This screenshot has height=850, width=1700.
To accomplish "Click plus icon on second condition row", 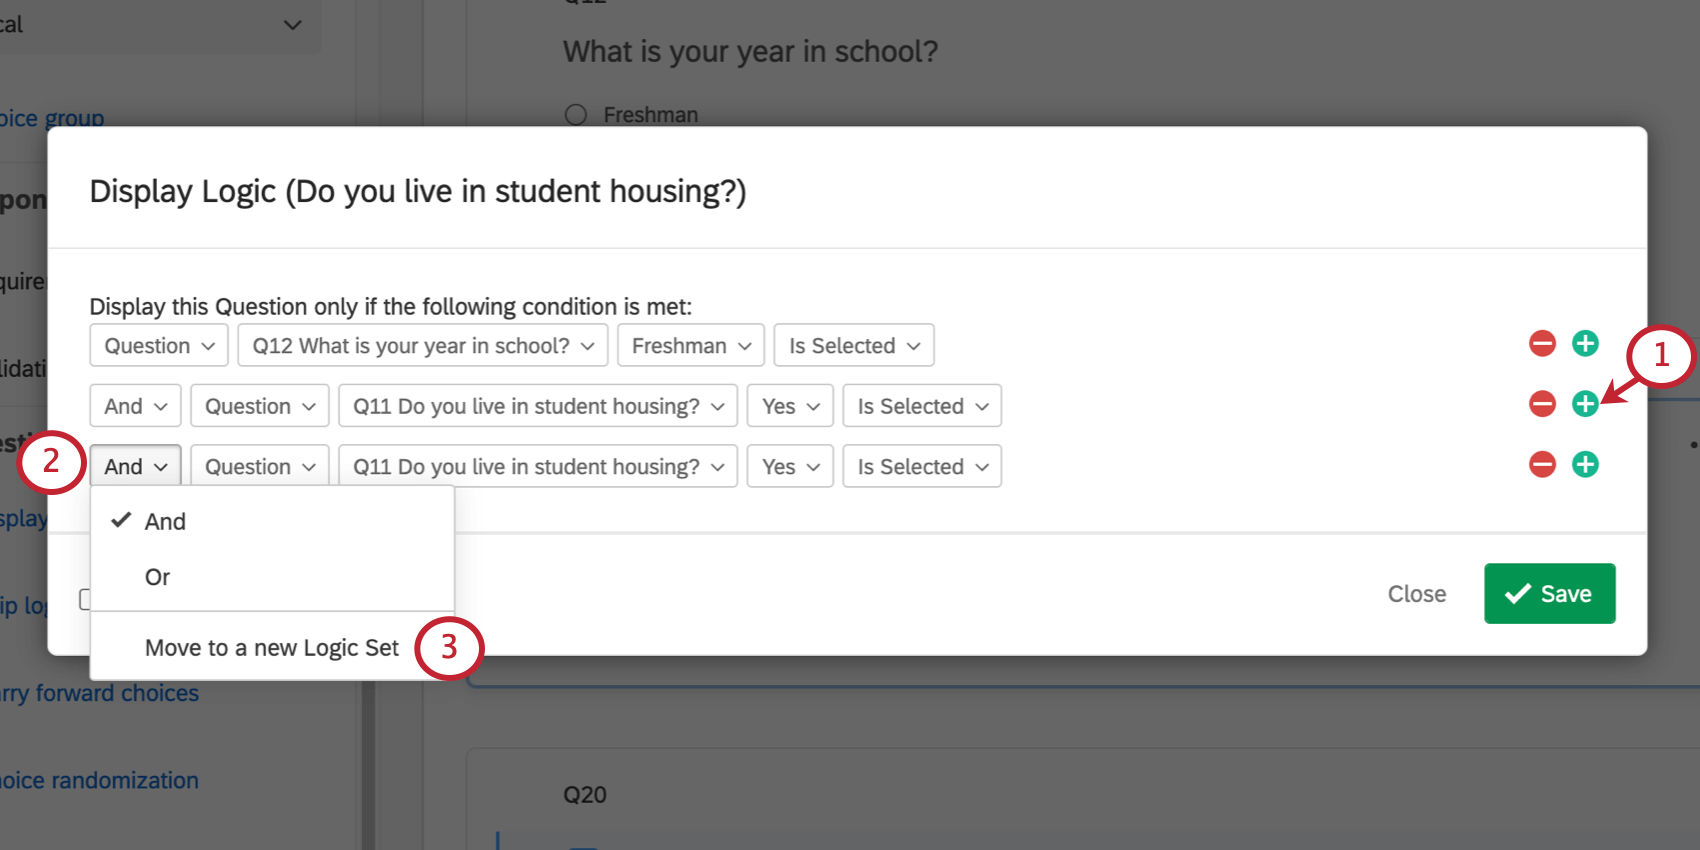I will point(1585,404).
